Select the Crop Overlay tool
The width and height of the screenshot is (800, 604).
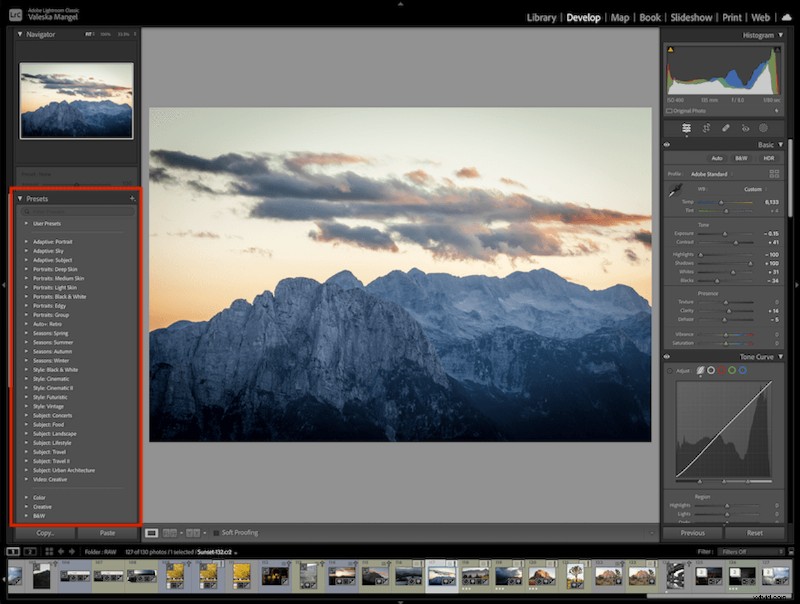pos(687,128)
